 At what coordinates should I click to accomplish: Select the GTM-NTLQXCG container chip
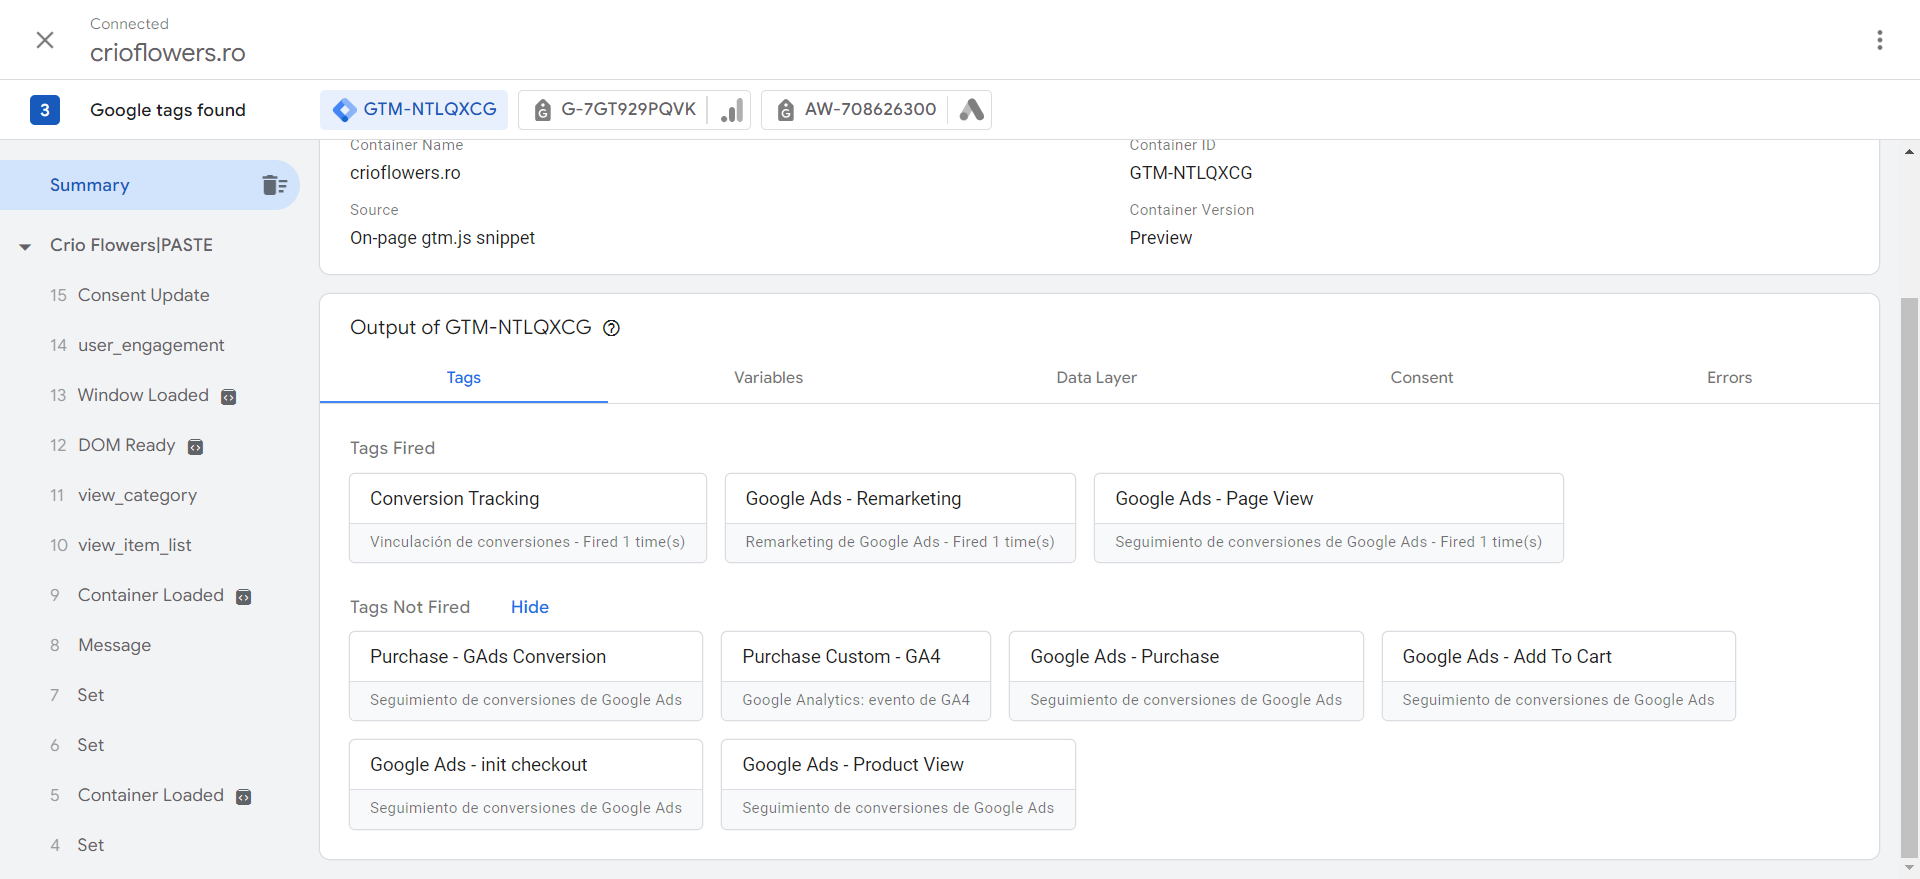point(414,110)
